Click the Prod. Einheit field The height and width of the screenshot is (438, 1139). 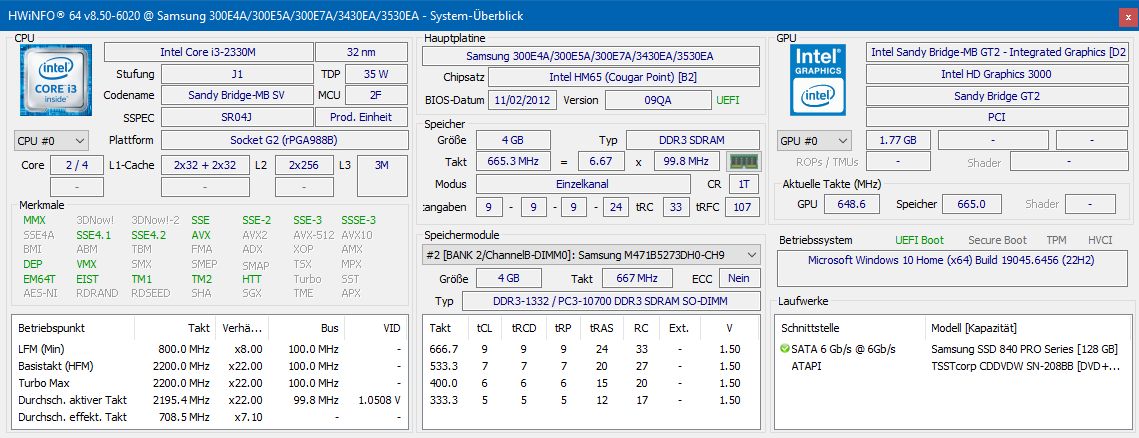click(x=361, y=117)
